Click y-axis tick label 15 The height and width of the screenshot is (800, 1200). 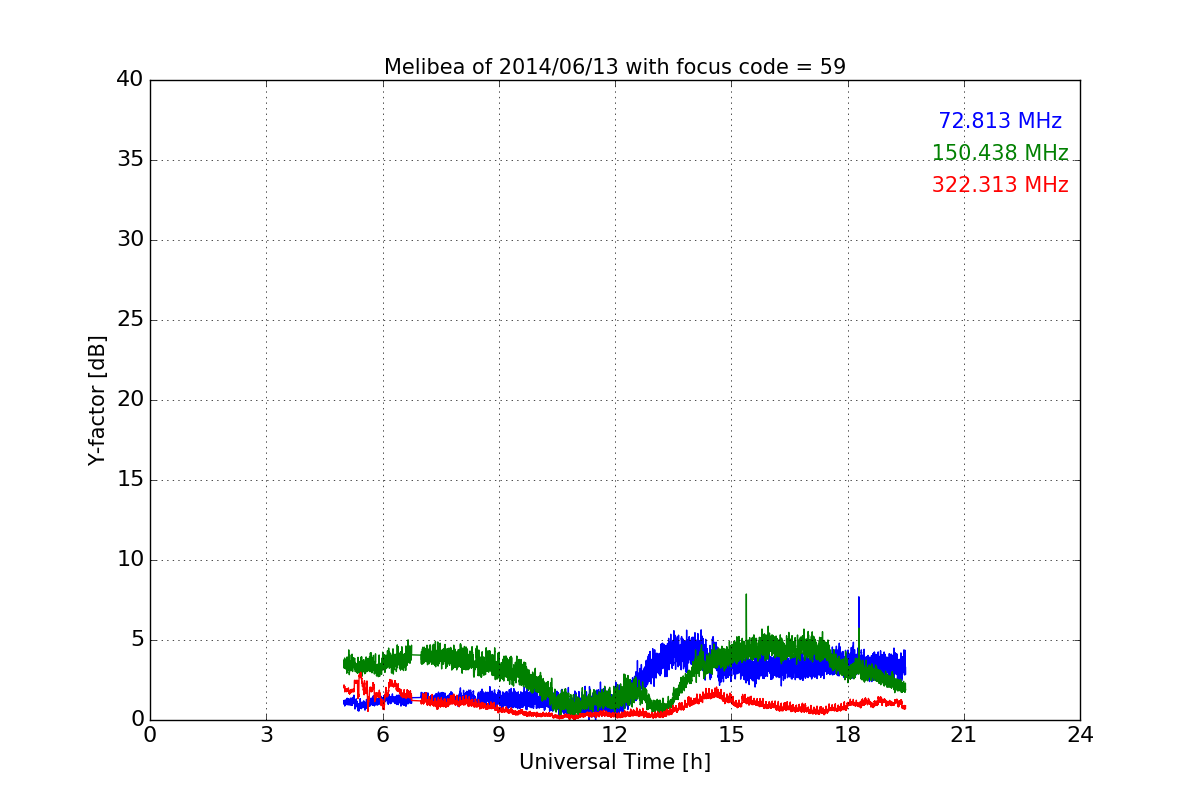[x=130, y=480]
